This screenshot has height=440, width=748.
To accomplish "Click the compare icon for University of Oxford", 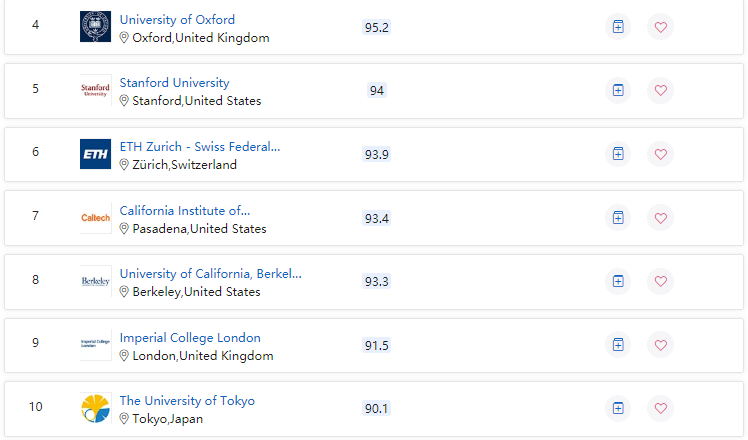I will pos(618,27).
